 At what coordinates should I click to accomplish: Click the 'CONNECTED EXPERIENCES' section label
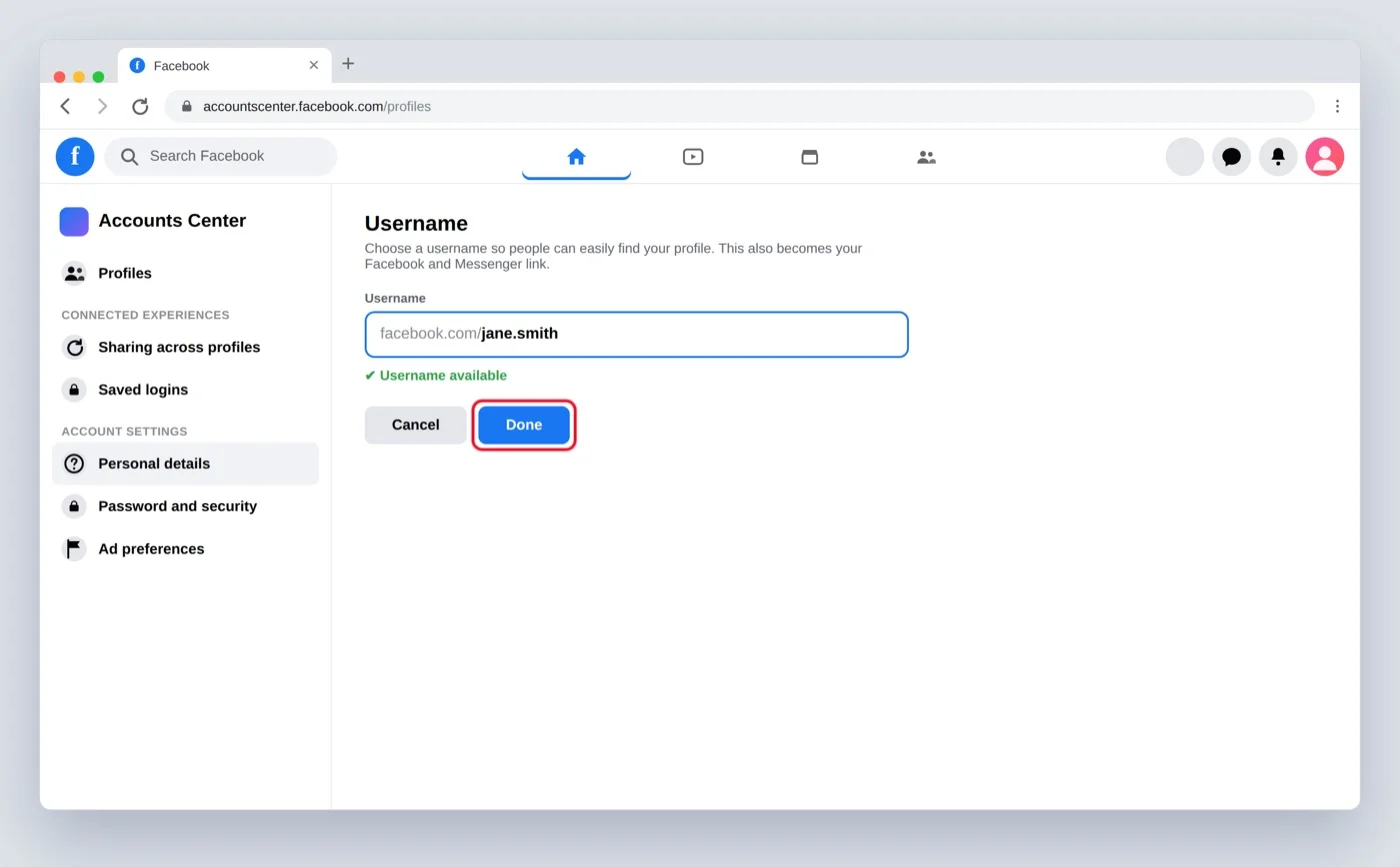[145, 315]
